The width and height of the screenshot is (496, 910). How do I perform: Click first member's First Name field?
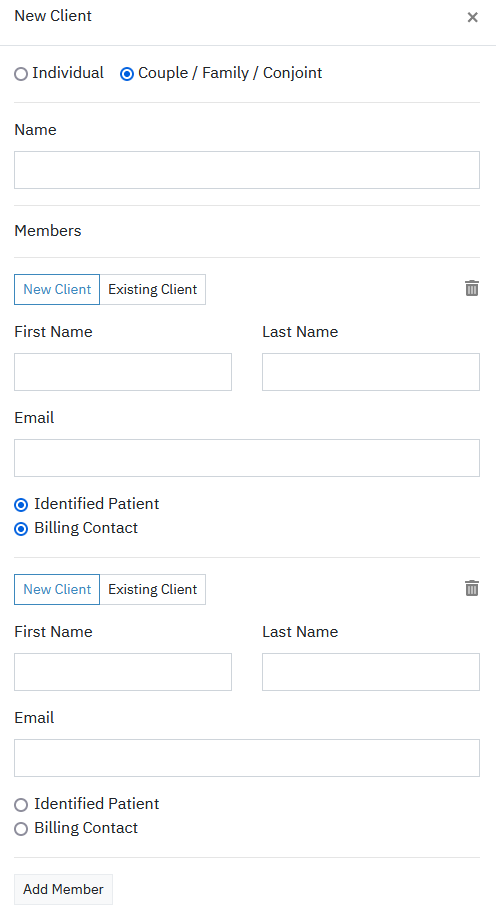(x=123, y=372)
